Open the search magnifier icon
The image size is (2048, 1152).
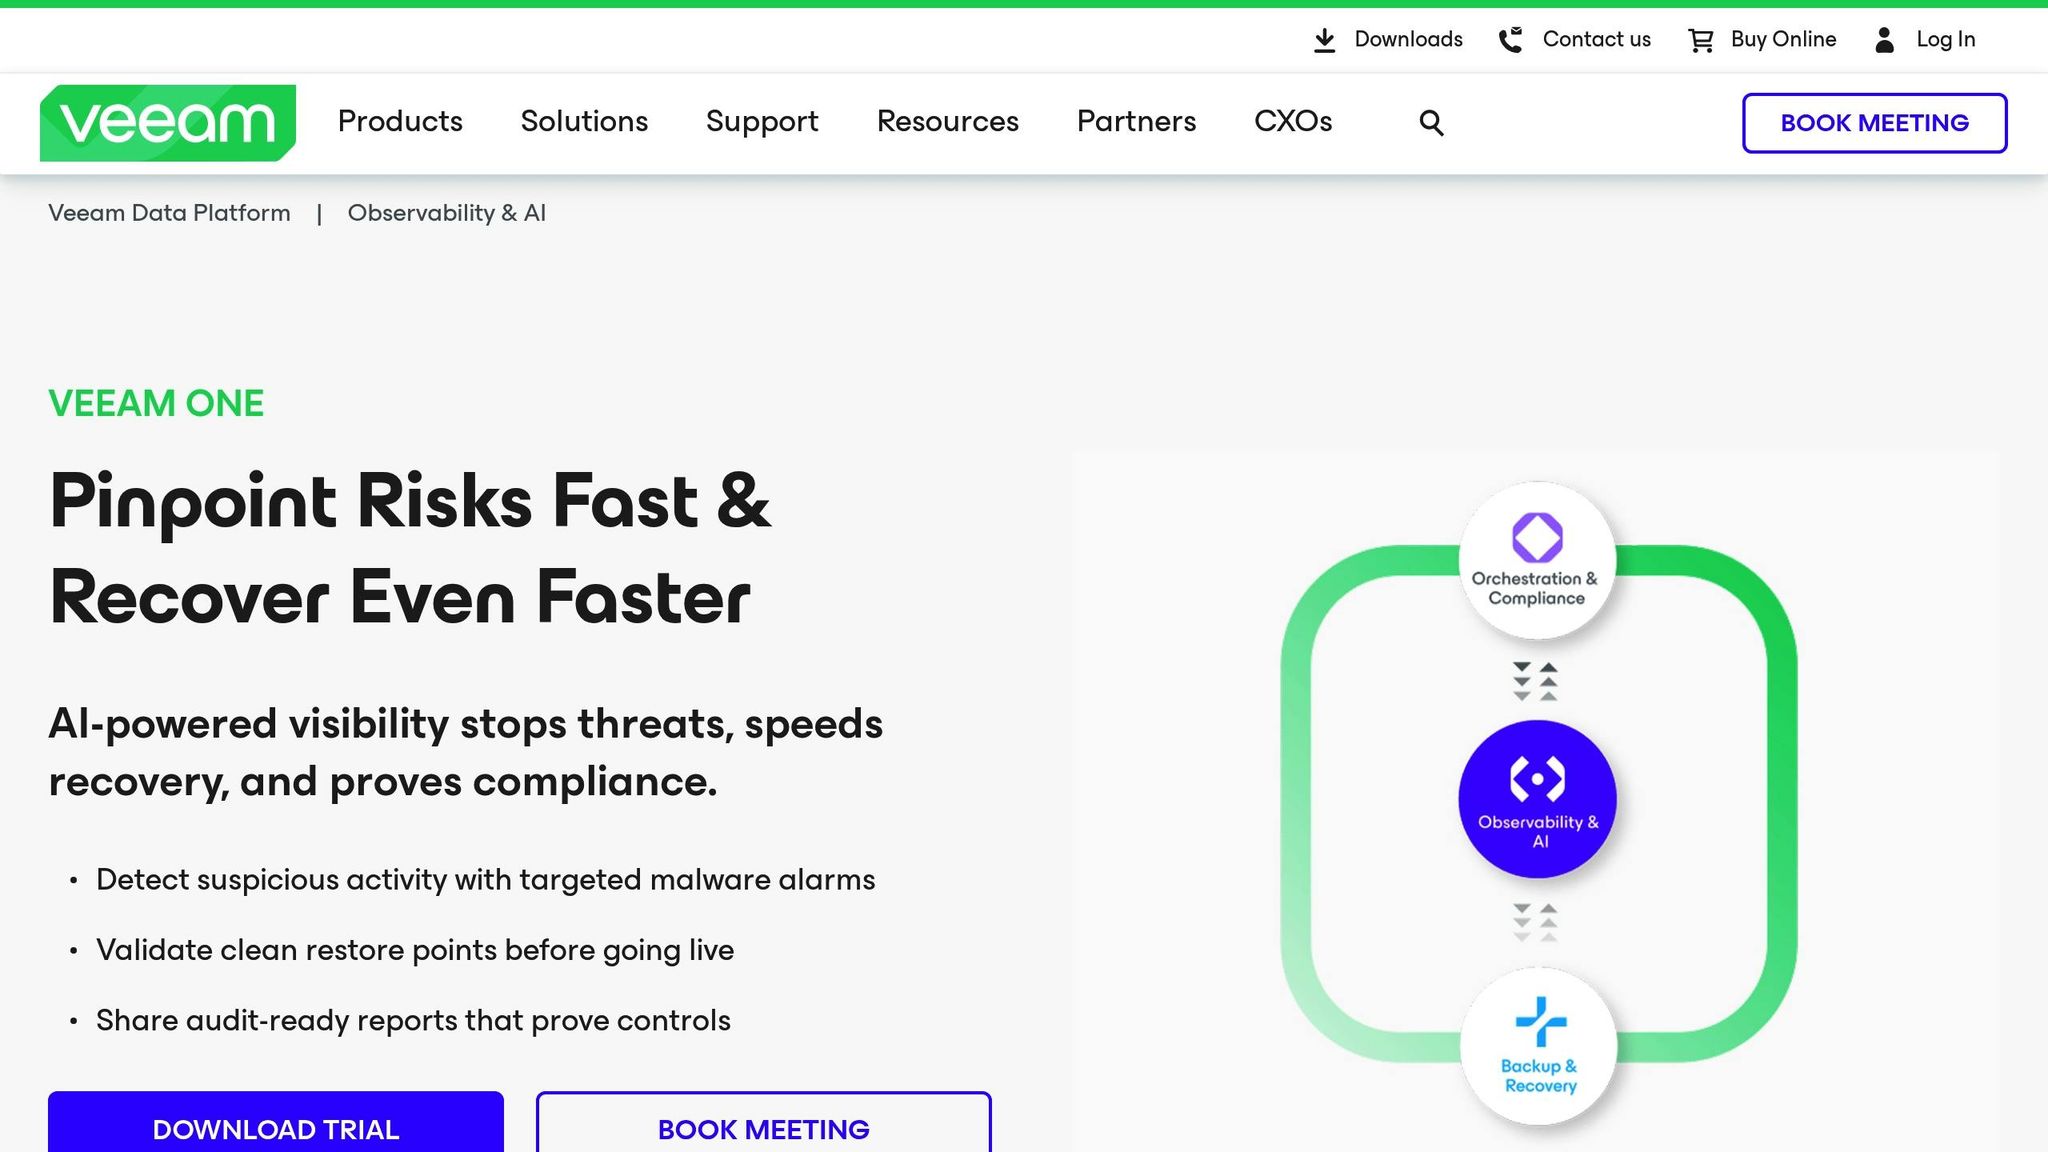[x=1431, y=123]
